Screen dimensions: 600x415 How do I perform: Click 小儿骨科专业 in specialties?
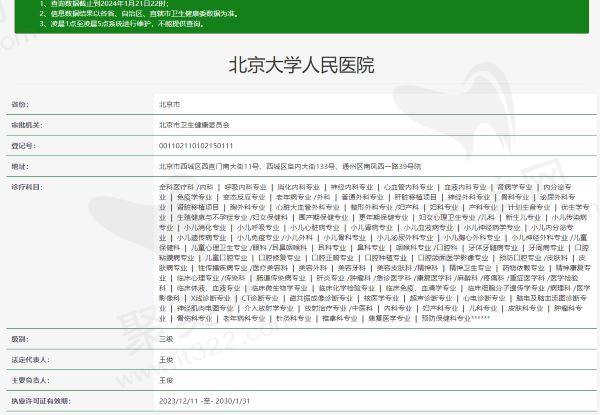(x=345, y=238)
